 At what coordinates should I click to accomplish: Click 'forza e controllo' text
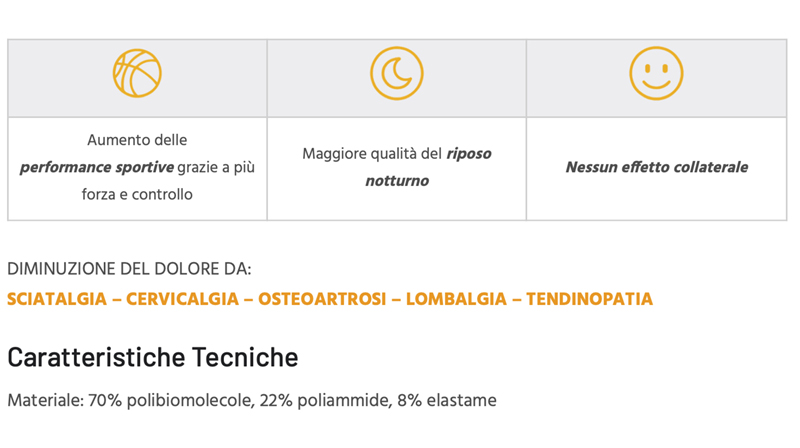(x=137, y=195)
